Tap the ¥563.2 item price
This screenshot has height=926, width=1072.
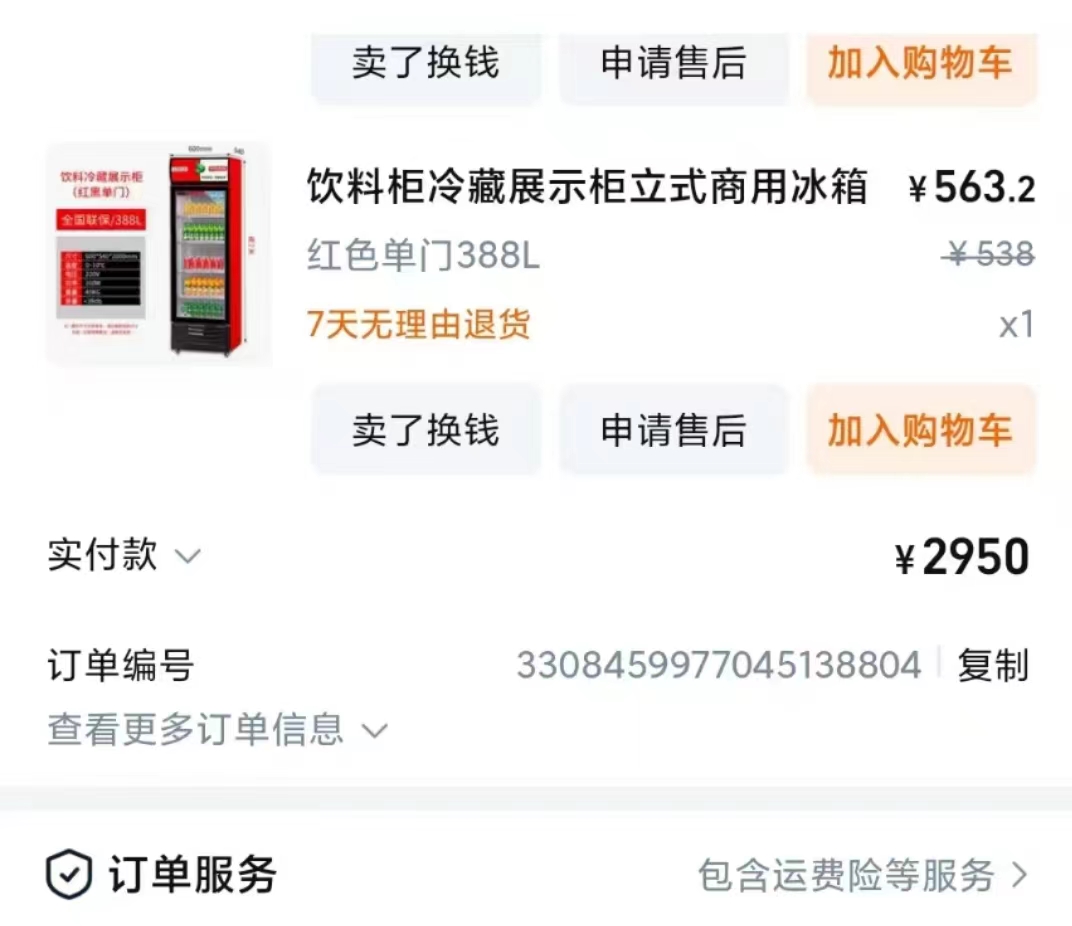972,187
